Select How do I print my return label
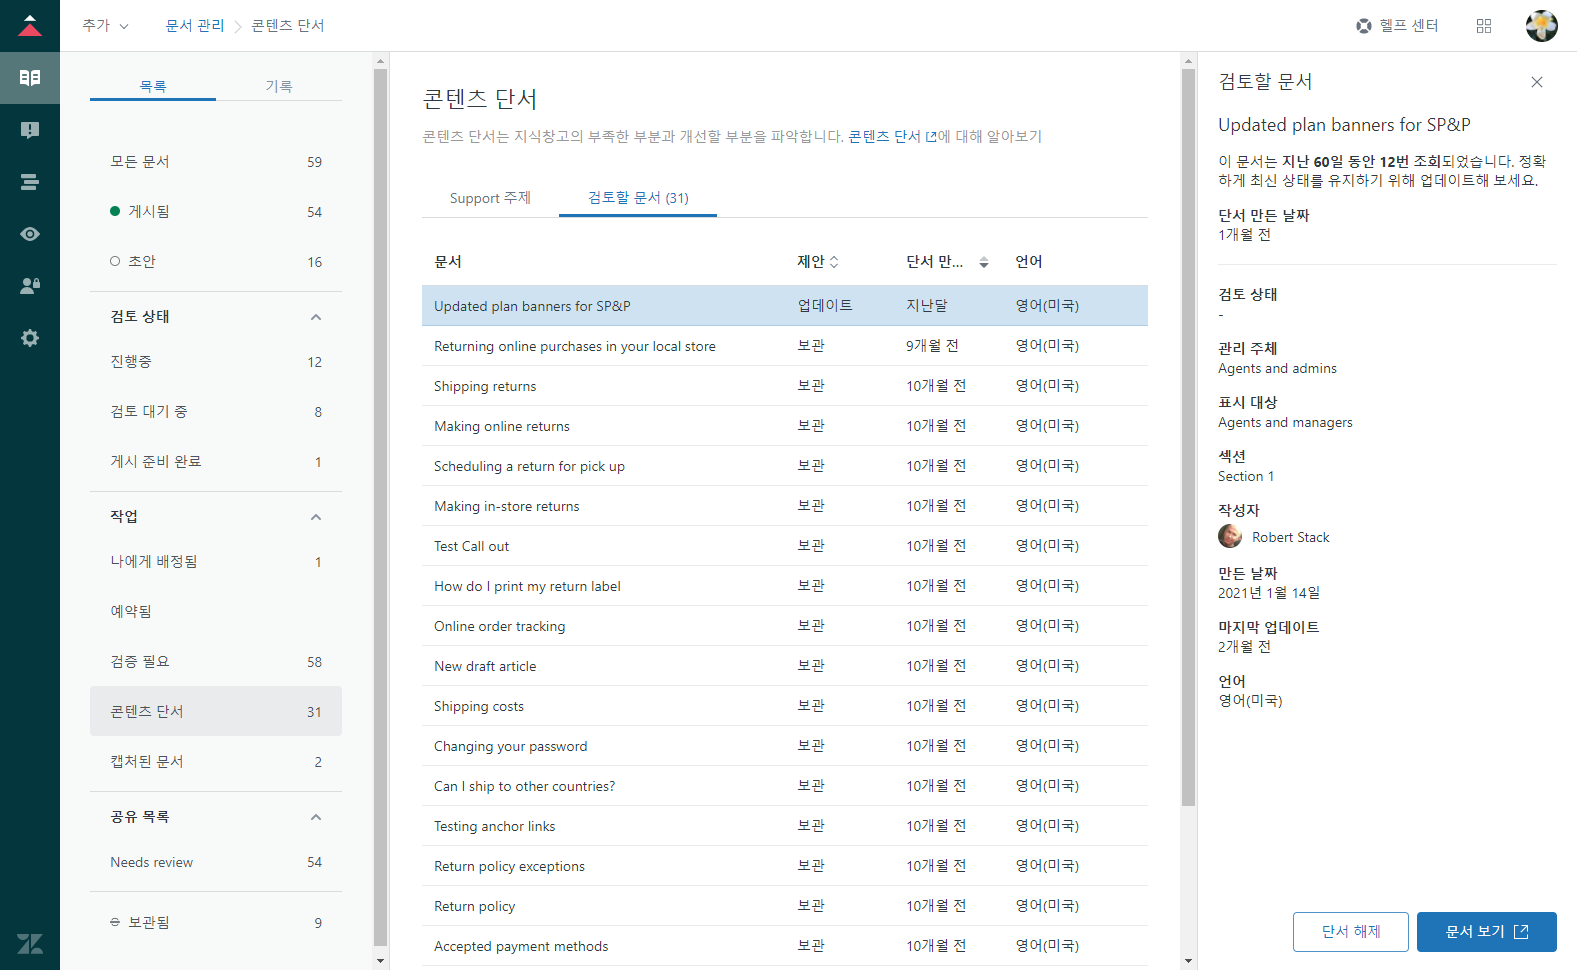This screenshot has width=1577, height=970. click(x=785, y=586)
